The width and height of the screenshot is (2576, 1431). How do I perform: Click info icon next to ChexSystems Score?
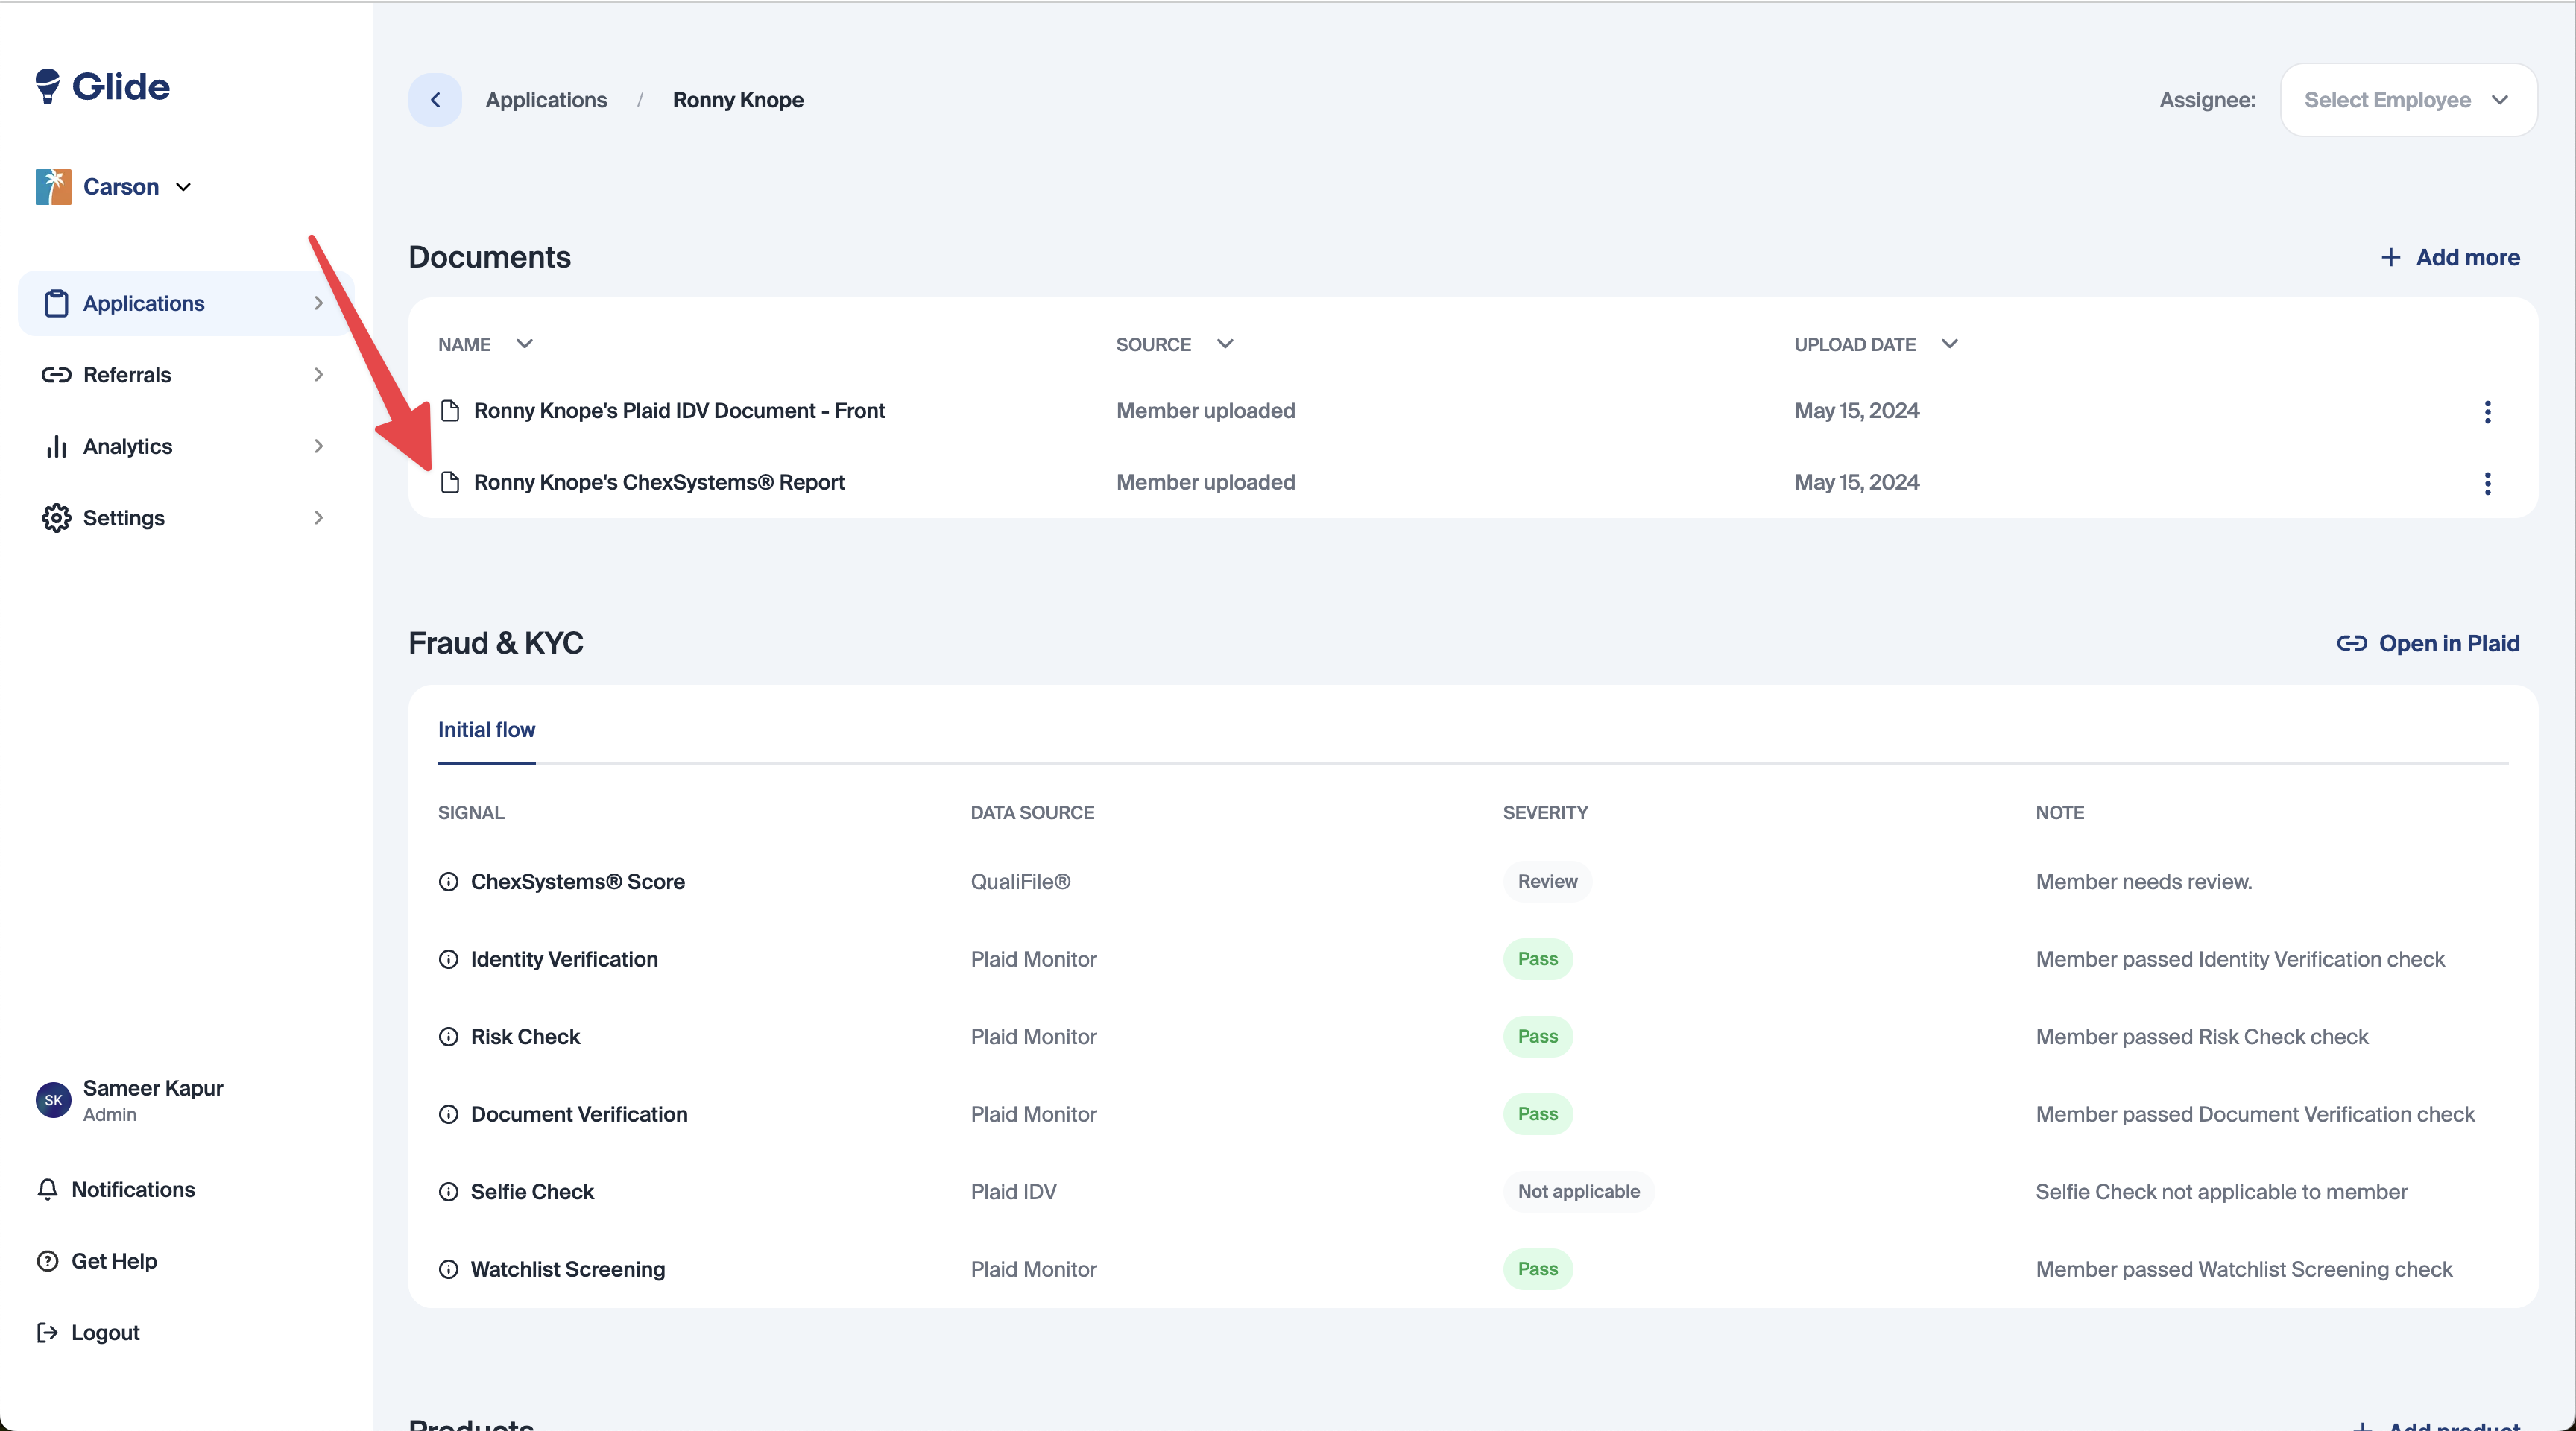[x=449, y=882]
